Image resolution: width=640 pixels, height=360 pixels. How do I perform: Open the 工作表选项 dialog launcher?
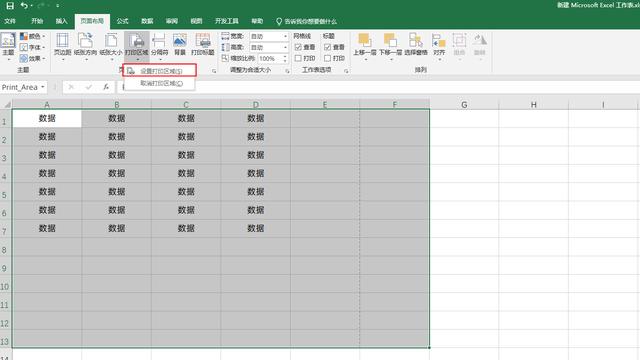[346, 71]
